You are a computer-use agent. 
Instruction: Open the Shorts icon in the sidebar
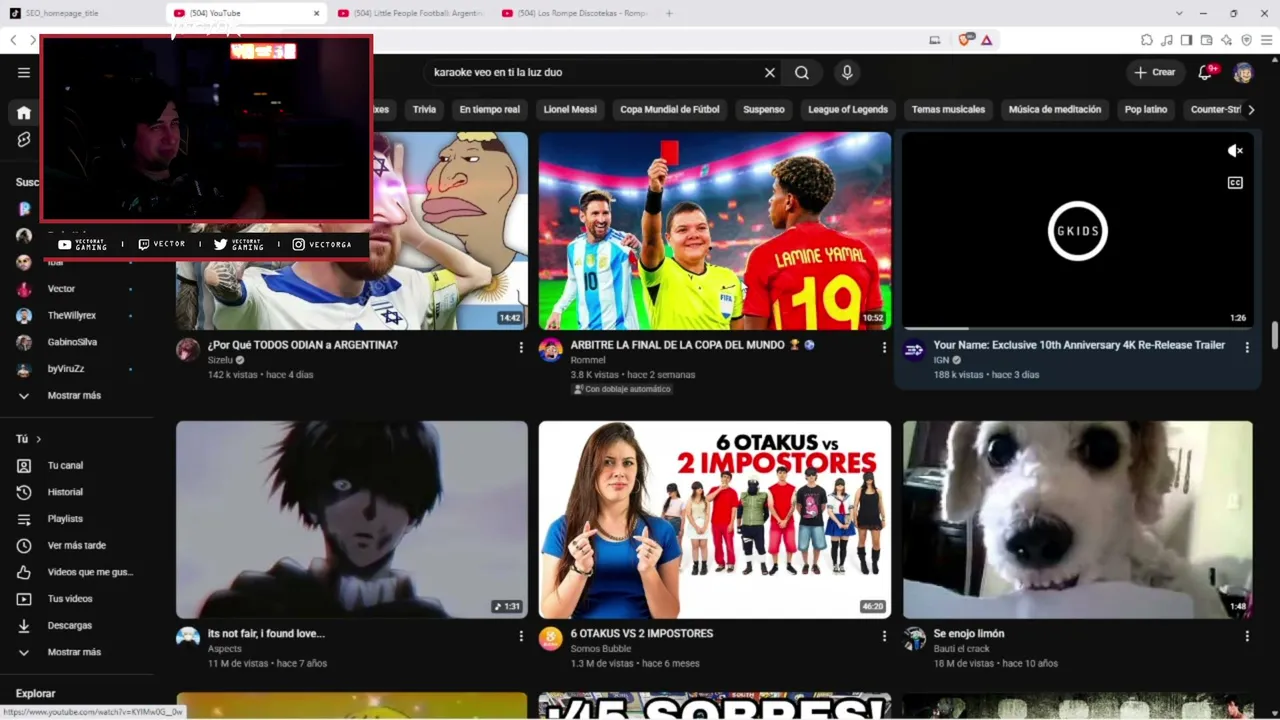[x=24, y=140]
